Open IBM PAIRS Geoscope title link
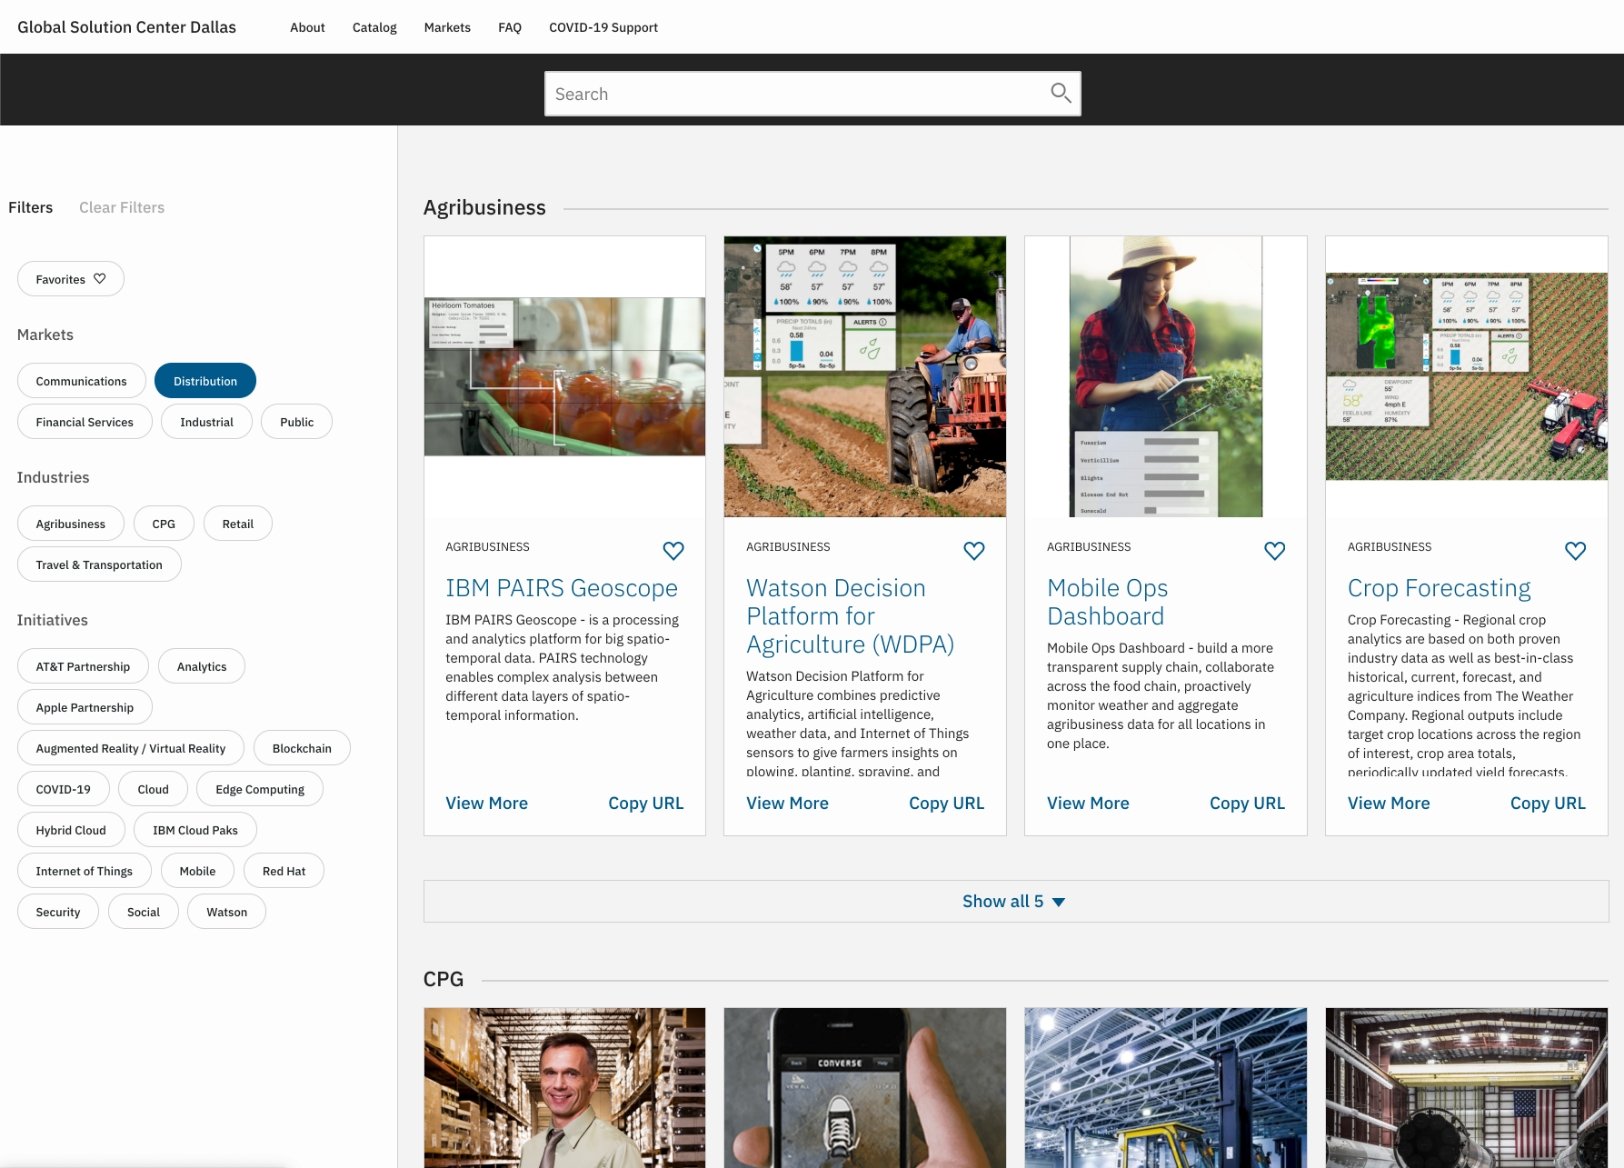Image resolution: width=1624 pixels, height=1168 pixels. pos(562,589)
